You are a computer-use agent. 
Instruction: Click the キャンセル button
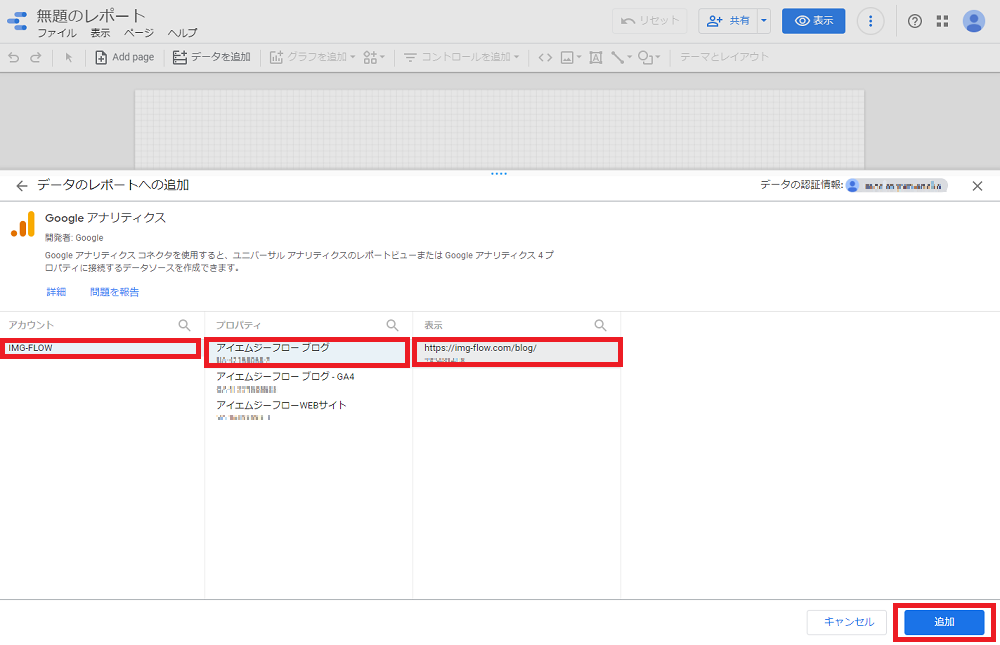pos(848,622)
